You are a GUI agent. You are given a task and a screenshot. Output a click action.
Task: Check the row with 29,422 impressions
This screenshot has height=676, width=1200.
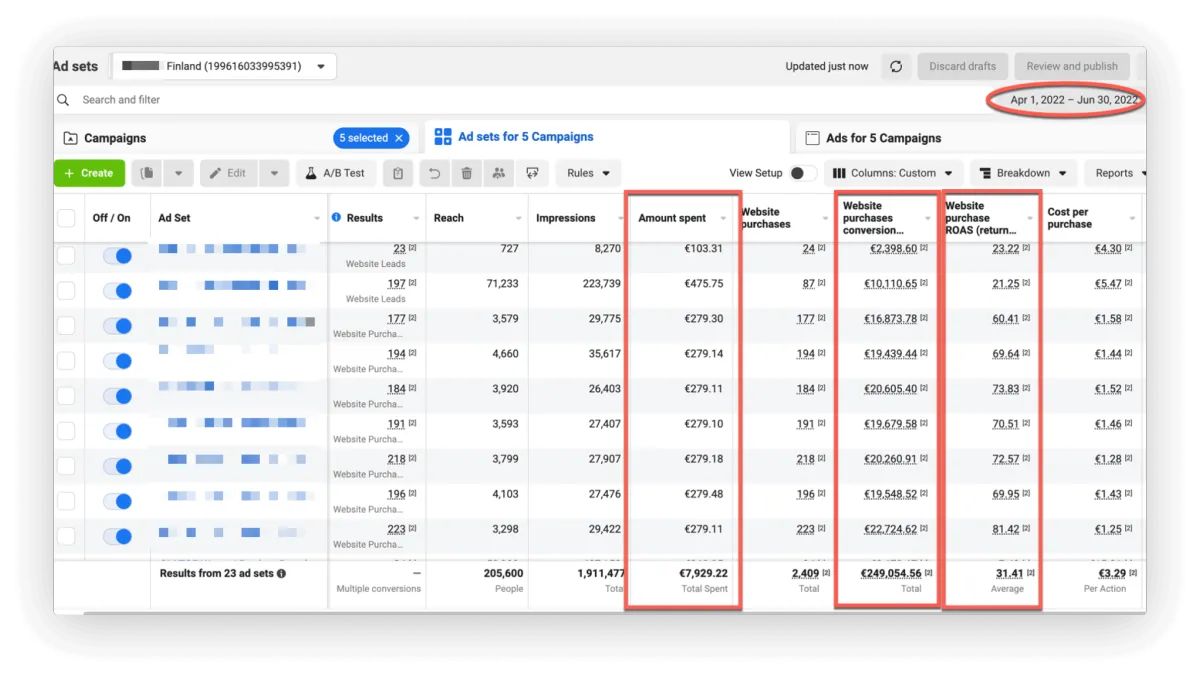click(66, 536)
